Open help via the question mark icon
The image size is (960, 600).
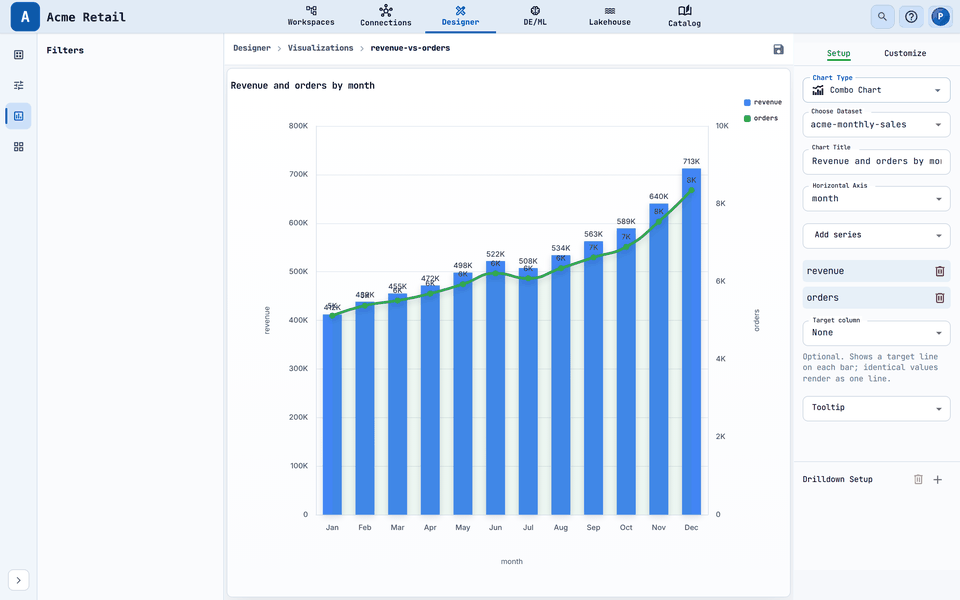pos(911,17)
